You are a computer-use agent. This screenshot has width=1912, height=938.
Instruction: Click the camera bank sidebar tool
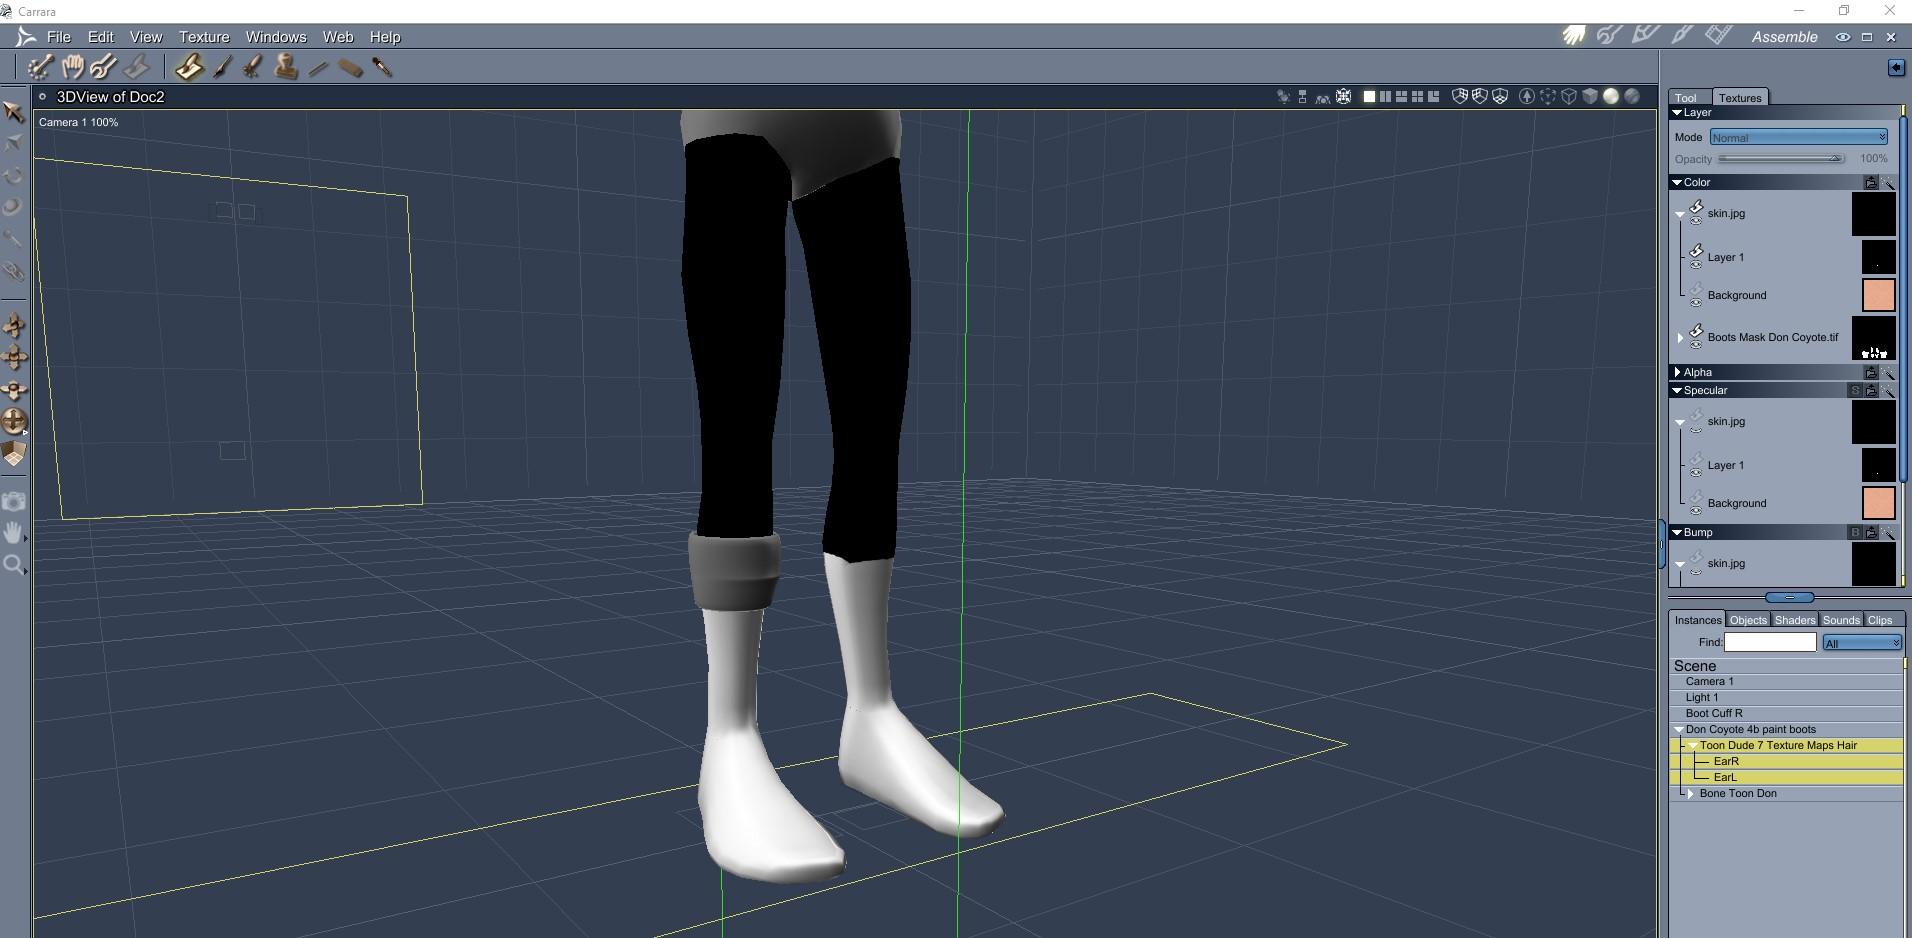[x=14, y=390]
